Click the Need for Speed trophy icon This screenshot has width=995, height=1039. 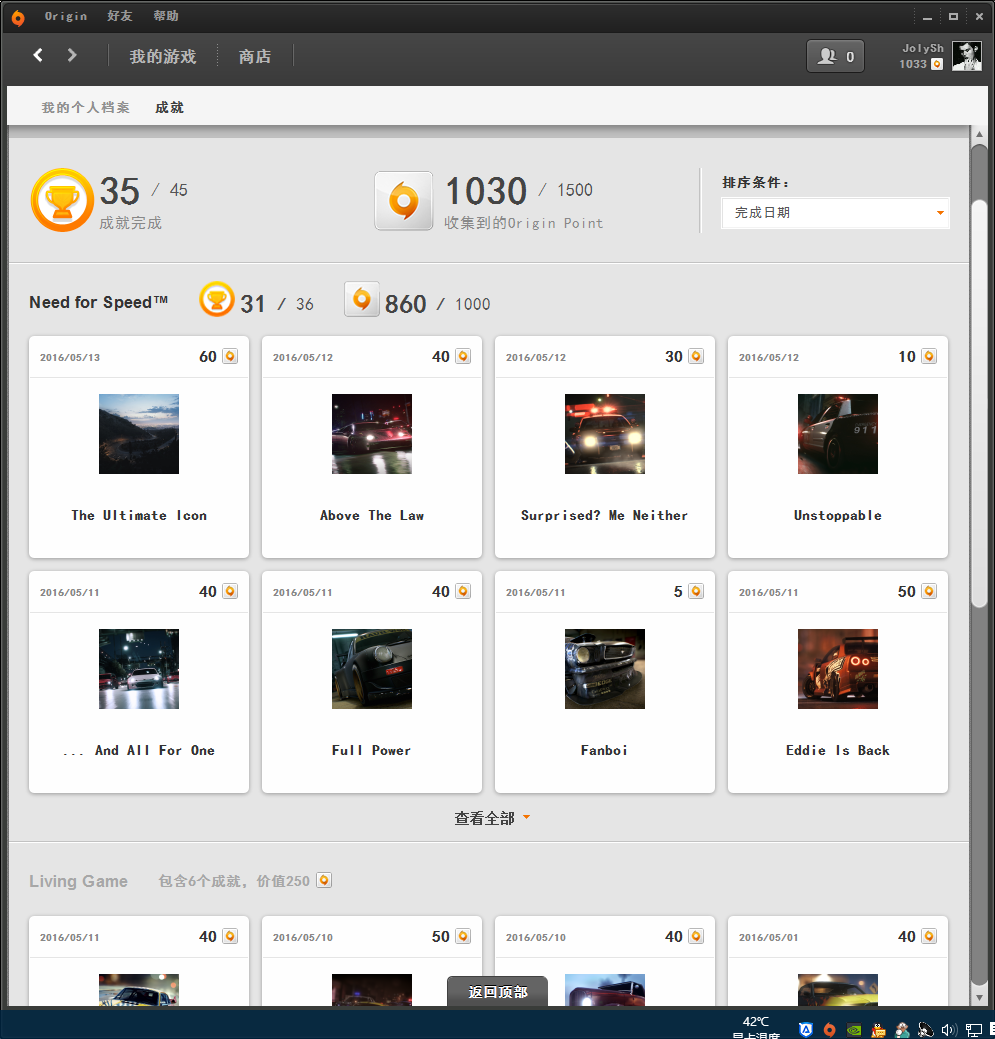tap(217, 300)
